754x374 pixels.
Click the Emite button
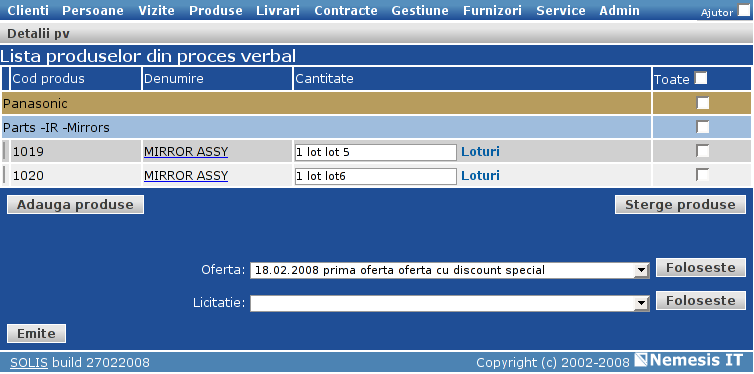(x=37, y=334)
